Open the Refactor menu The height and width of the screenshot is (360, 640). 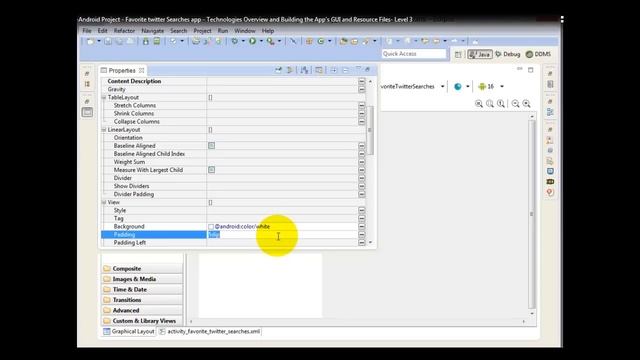pos(124,31)
